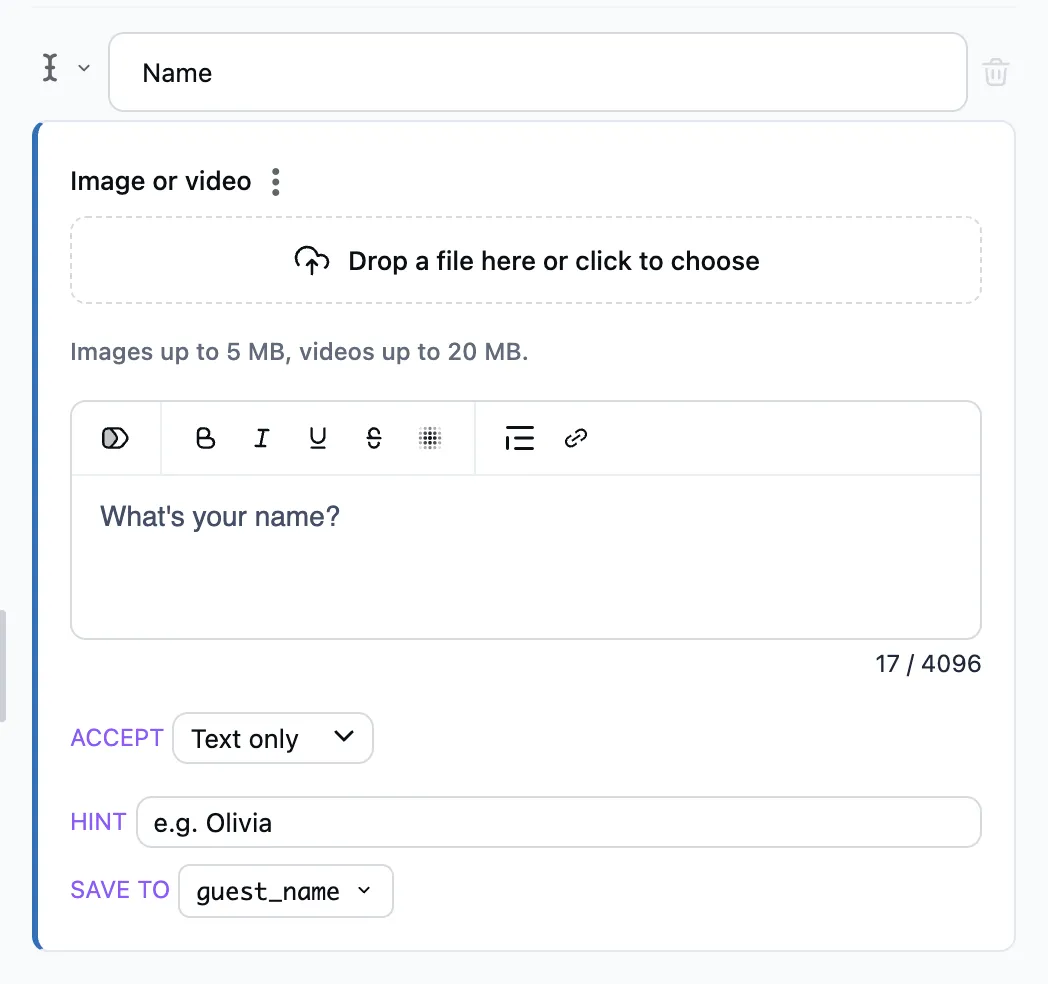The width and height of the screenshot is (1048, 984).
Task: Click the 17 / 4096 character counter
Action: [928, 664]
